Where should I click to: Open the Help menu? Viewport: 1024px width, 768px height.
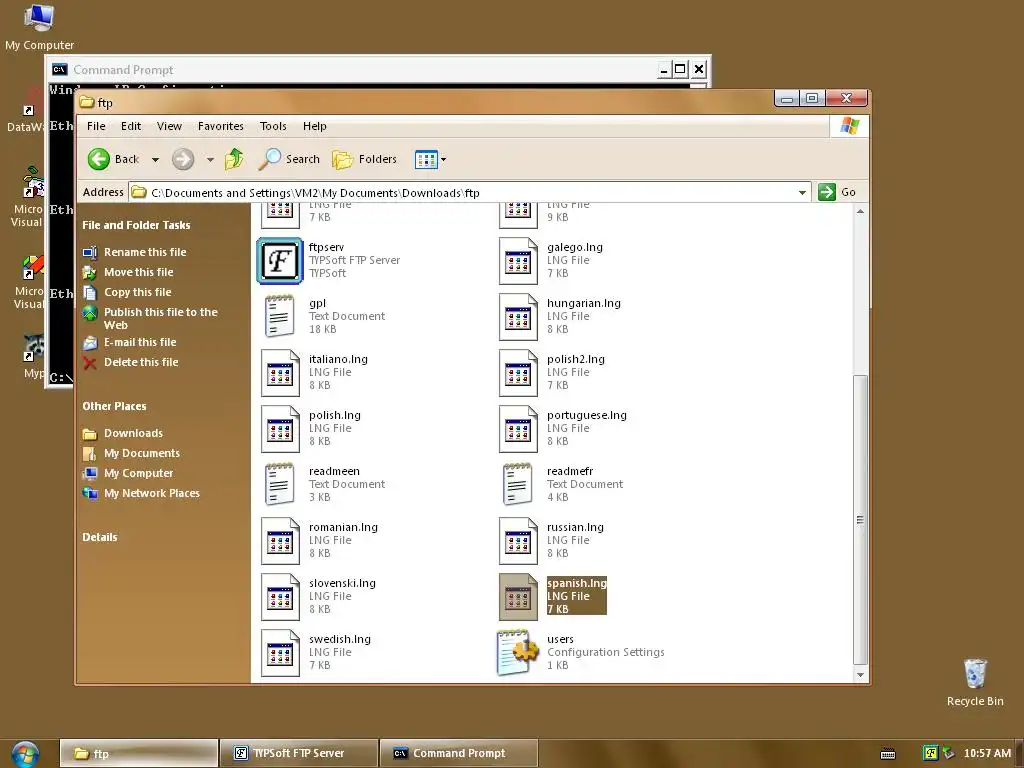tap(314, 126)
